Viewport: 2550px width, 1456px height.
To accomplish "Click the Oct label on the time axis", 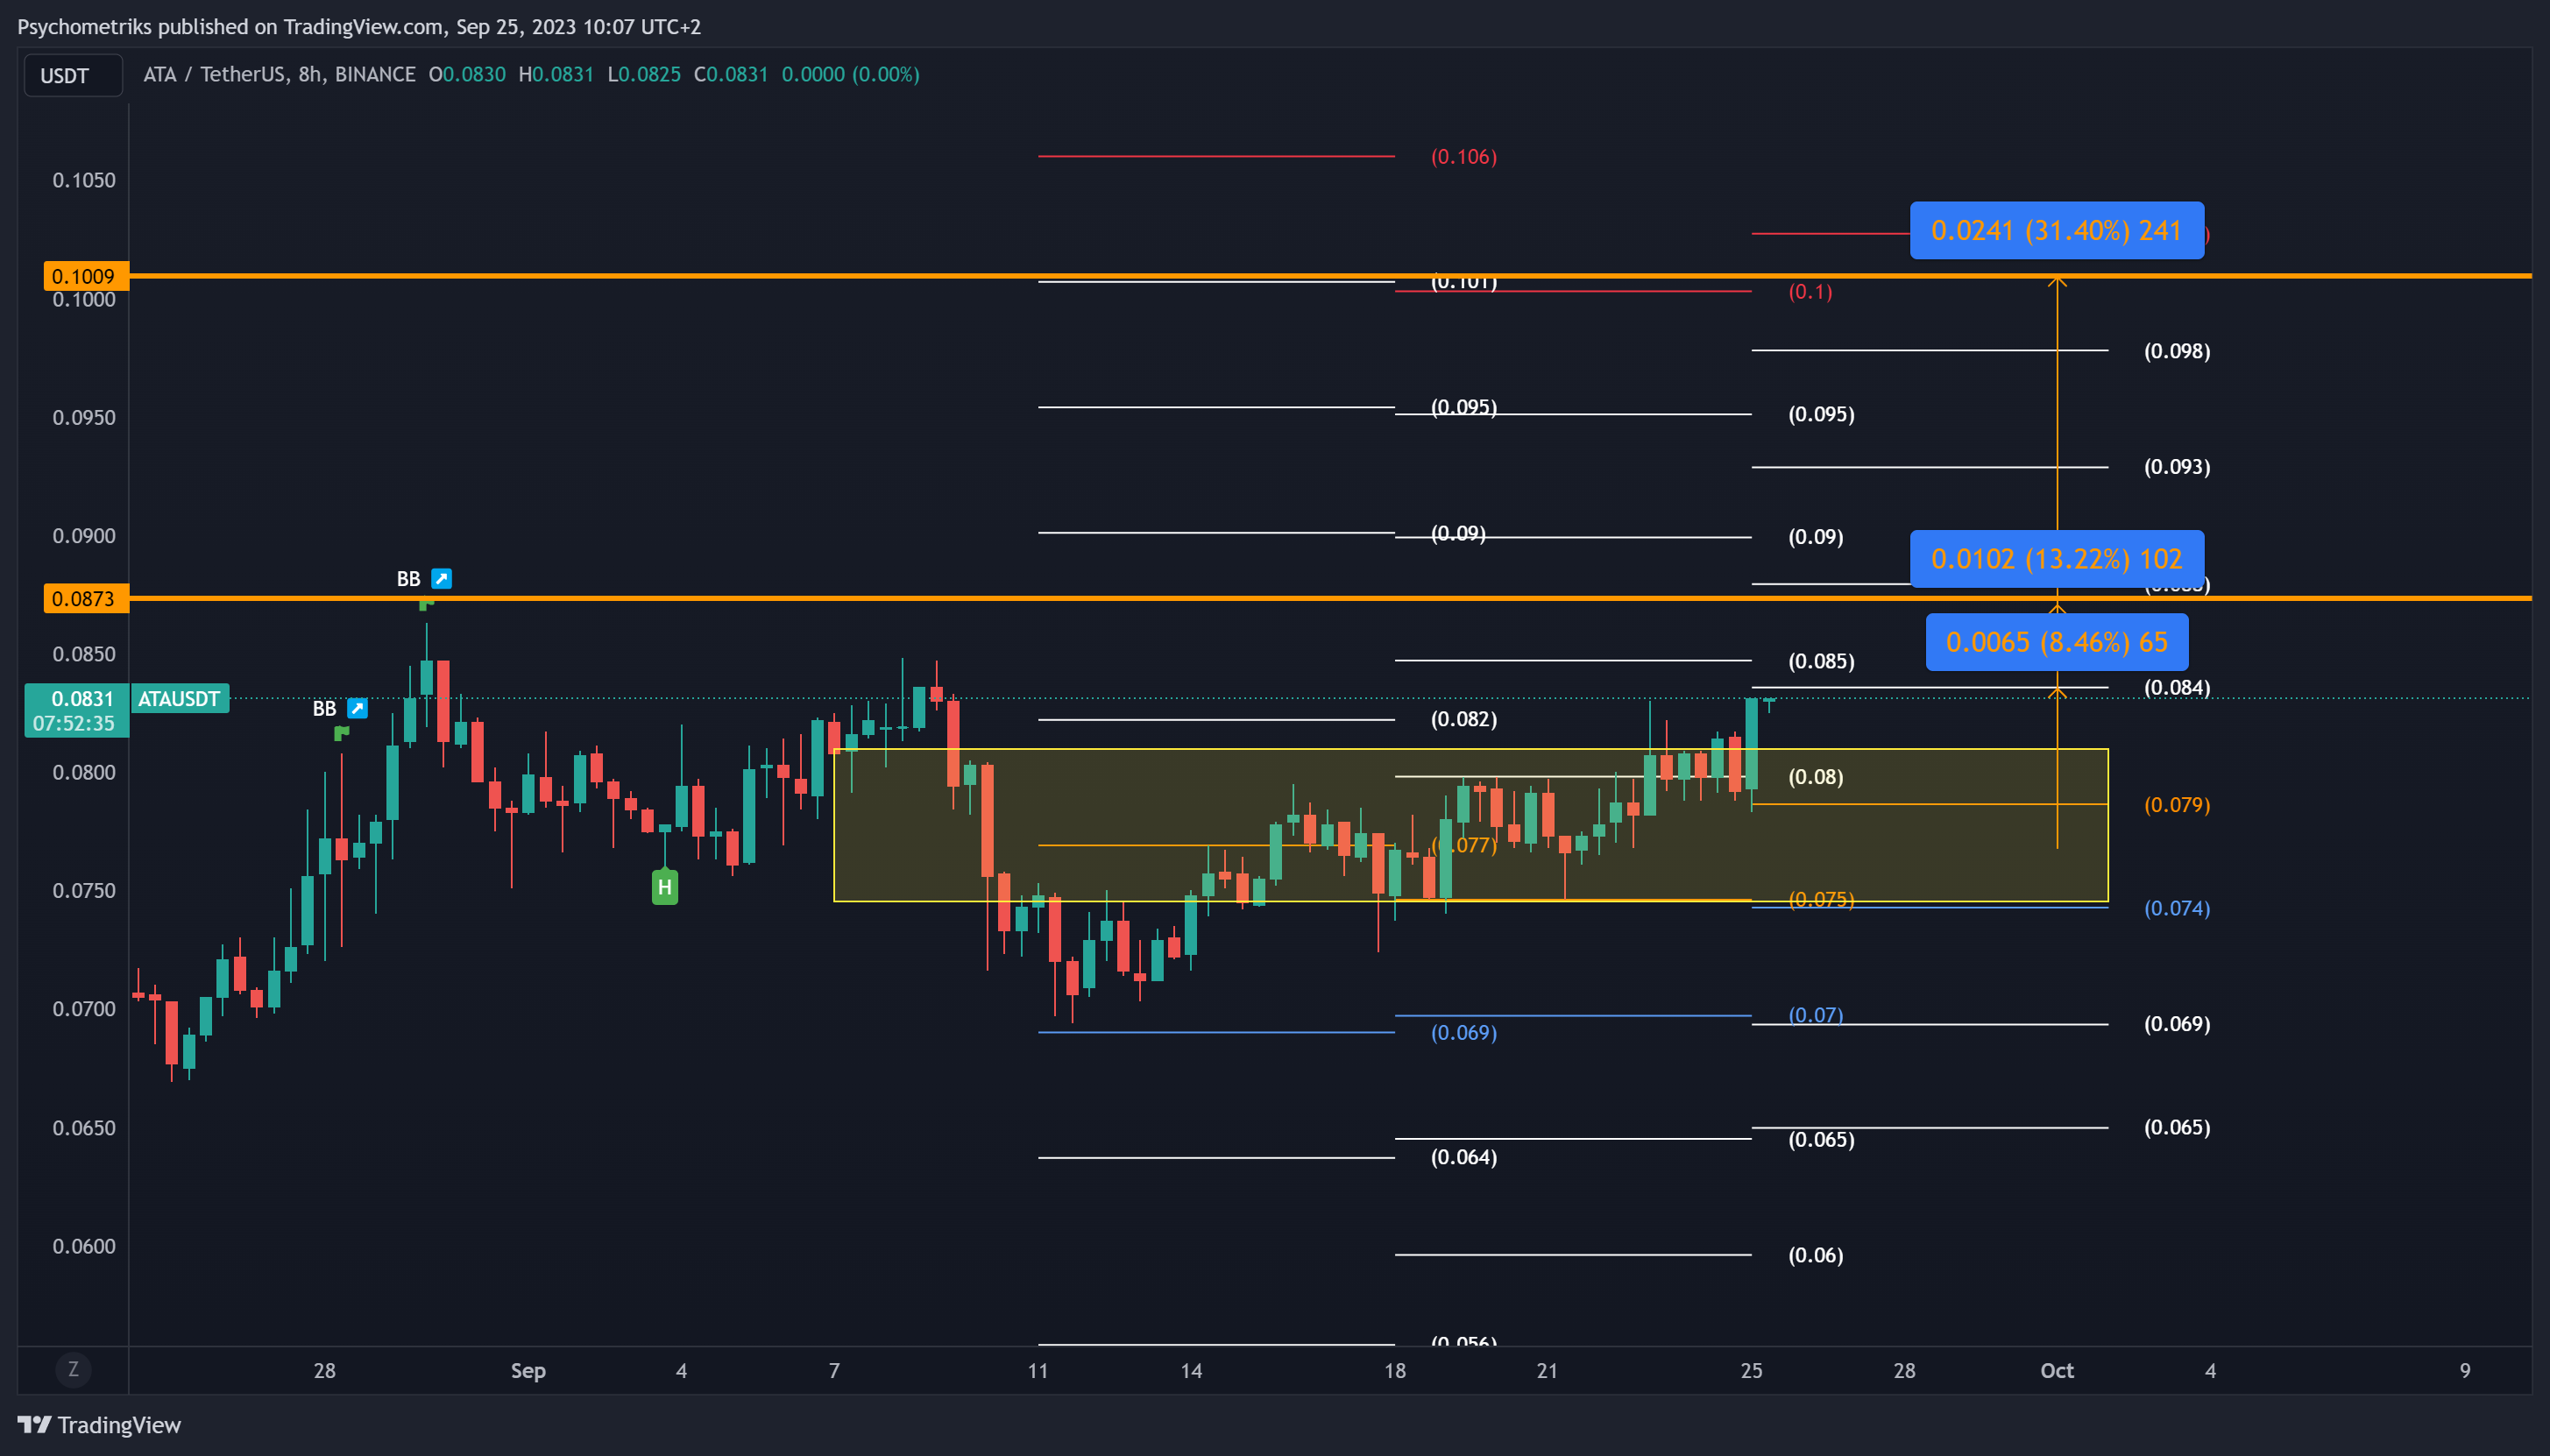I will [2057, 1370].
